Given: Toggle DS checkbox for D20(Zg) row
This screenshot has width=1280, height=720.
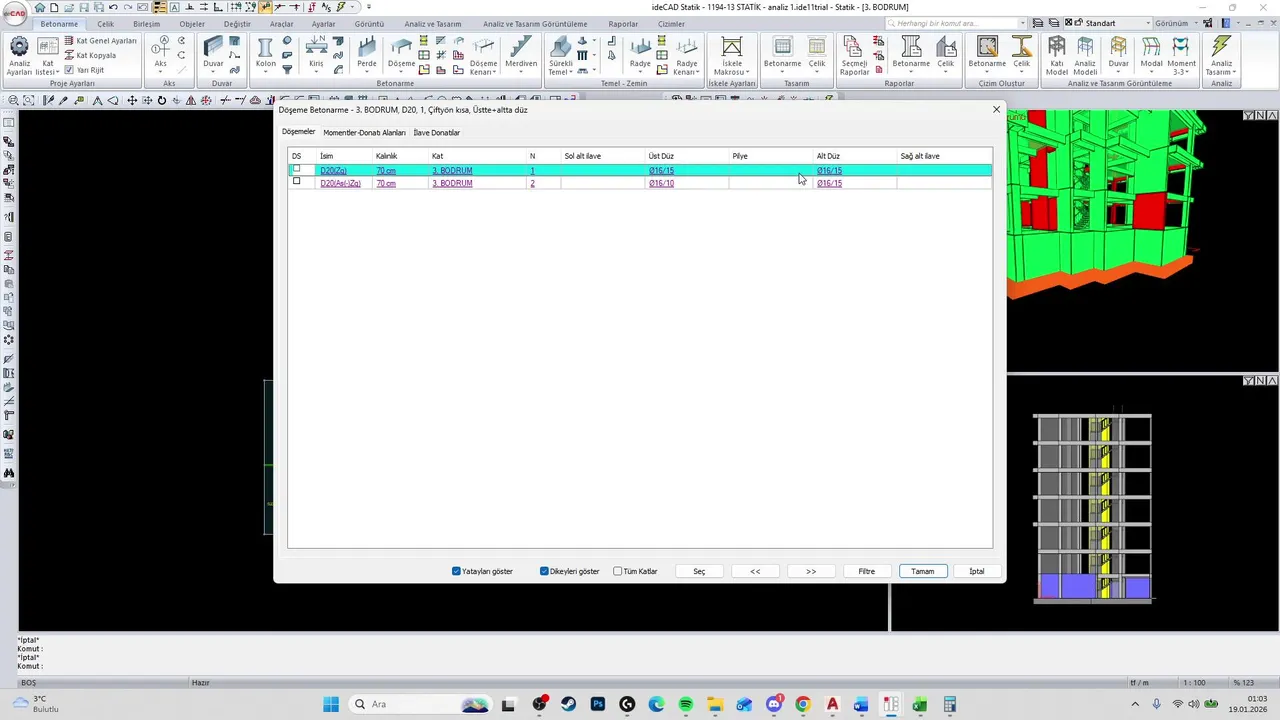Looking at the screenshot, I should (296, 169).
